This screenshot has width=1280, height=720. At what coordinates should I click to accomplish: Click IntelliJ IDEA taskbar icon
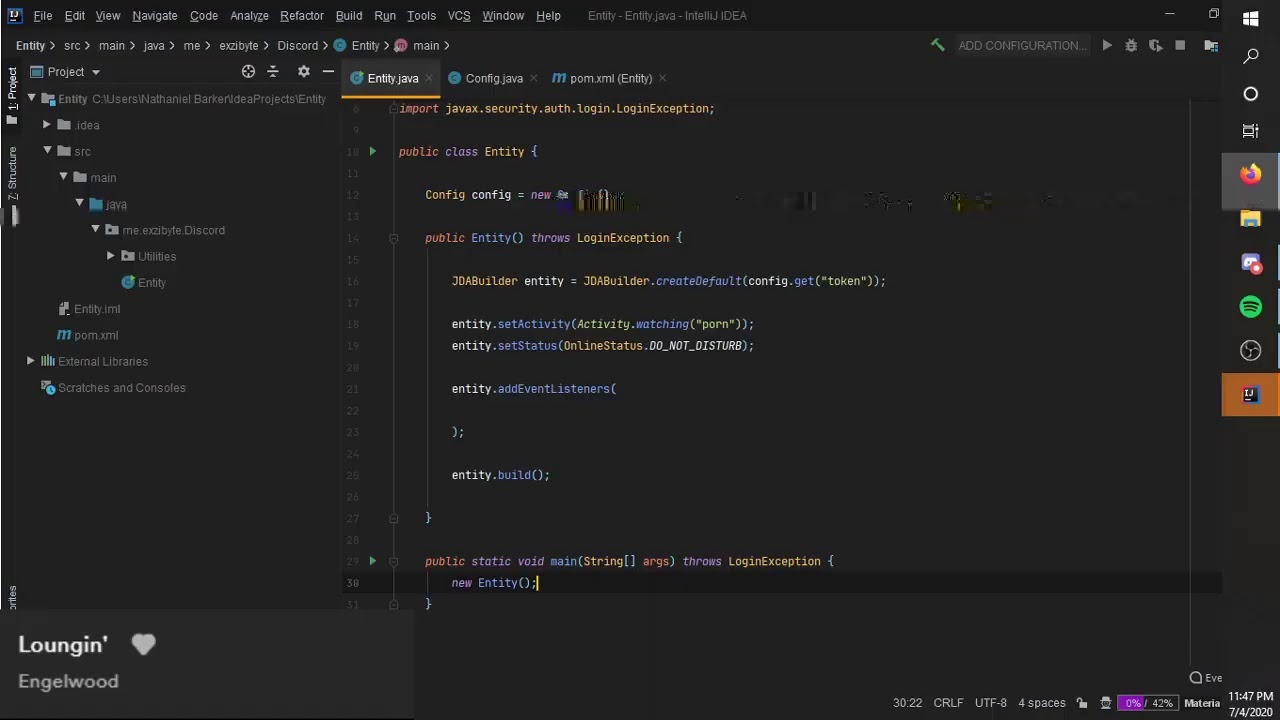(x=1251, y=395)
